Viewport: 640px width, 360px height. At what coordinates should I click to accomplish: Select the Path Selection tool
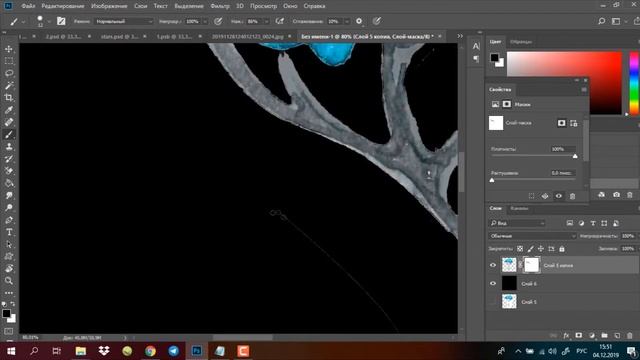9,244
